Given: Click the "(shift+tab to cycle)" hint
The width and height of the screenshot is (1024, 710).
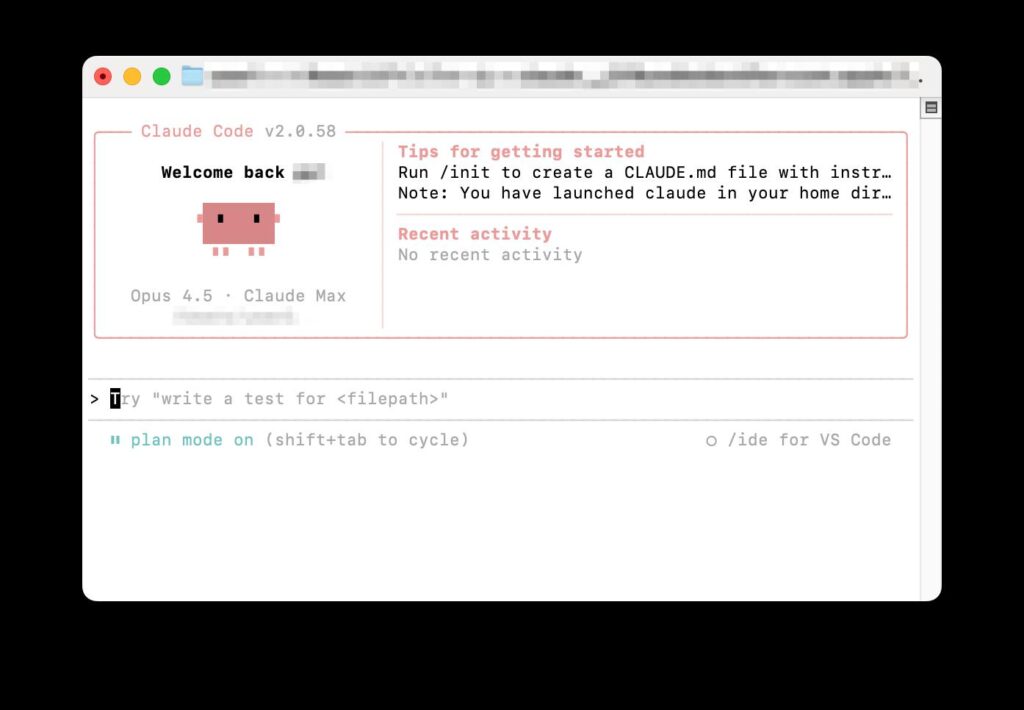Looking at the screenshot, I should click(x=367, y=440).
